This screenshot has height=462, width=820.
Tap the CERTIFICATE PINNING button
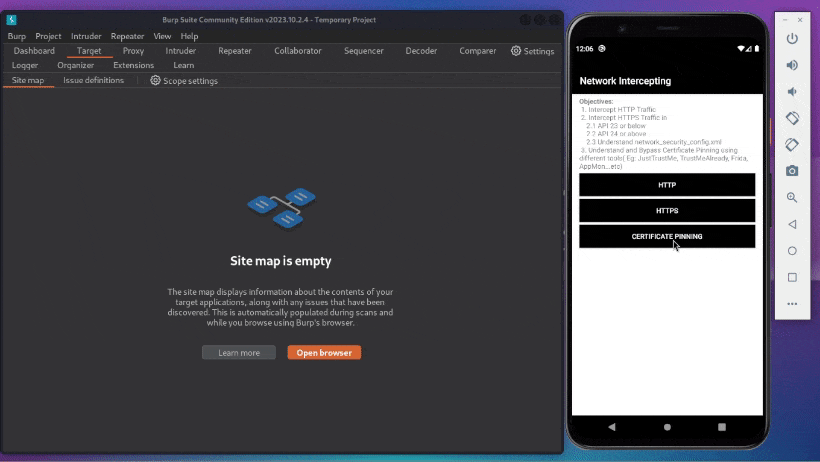point(667,236)
